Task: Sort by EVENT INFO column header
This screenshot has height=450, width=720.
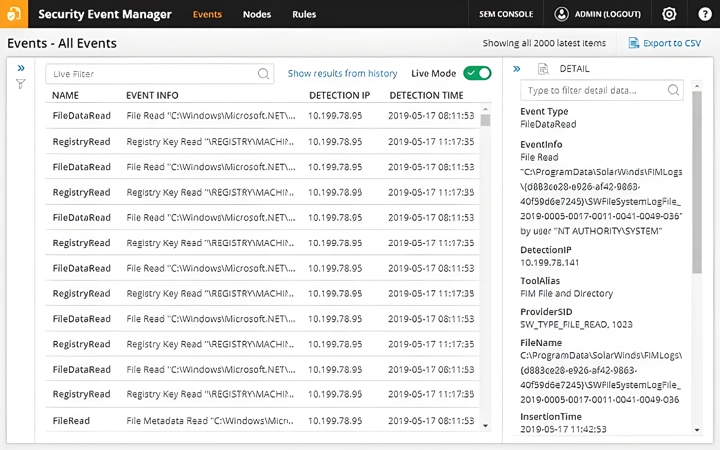Action: pos(152,96)
